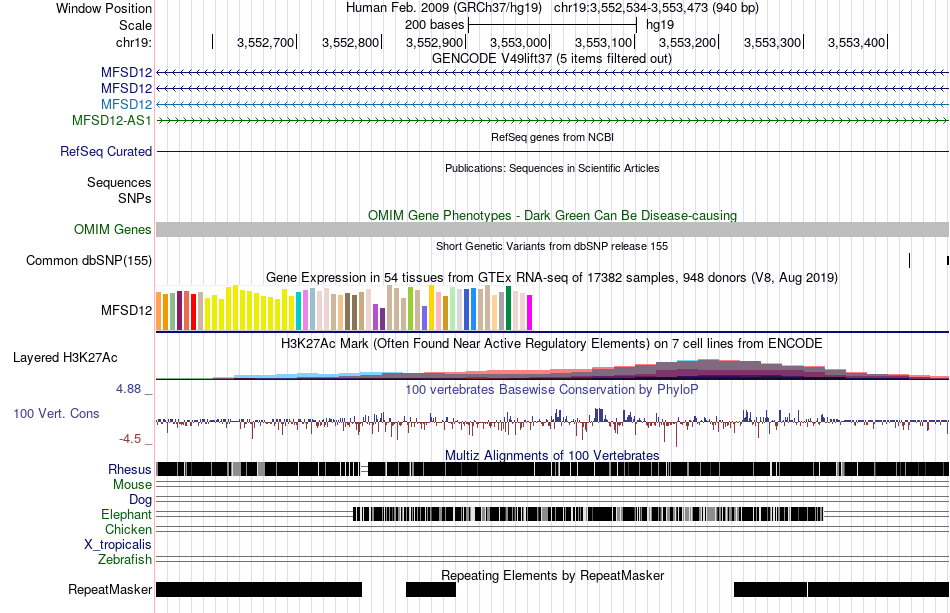Open the RepeatMasker track label
Viewport: 950px width, 613px height.
pos(110,589)
